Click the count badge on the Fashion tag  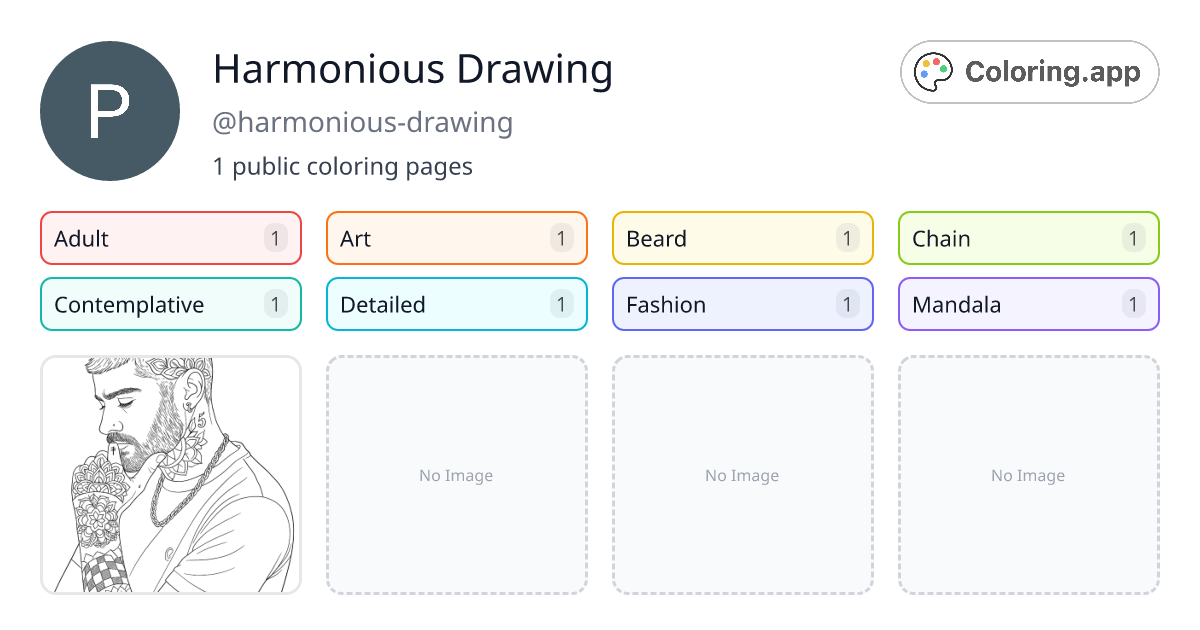pos(847,304)
